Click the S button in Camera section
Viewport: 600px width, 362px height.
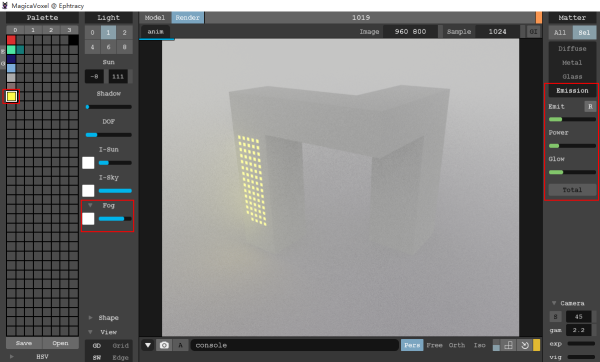555,317
